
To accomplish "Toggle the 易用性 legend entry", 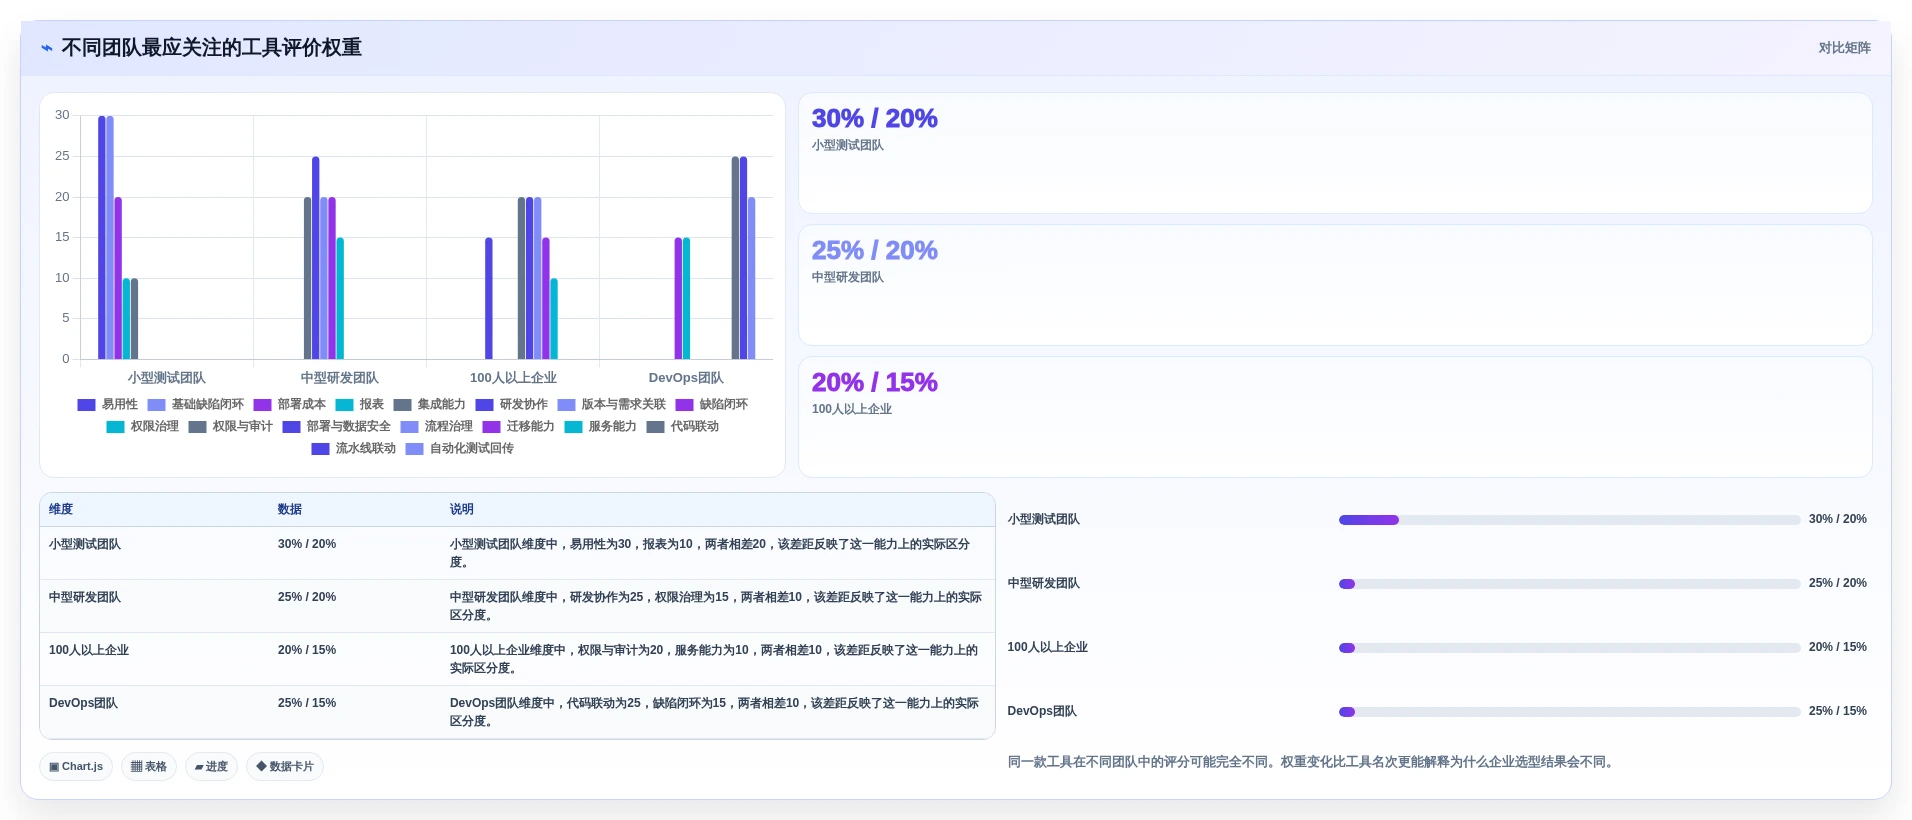I will point(108,405).
